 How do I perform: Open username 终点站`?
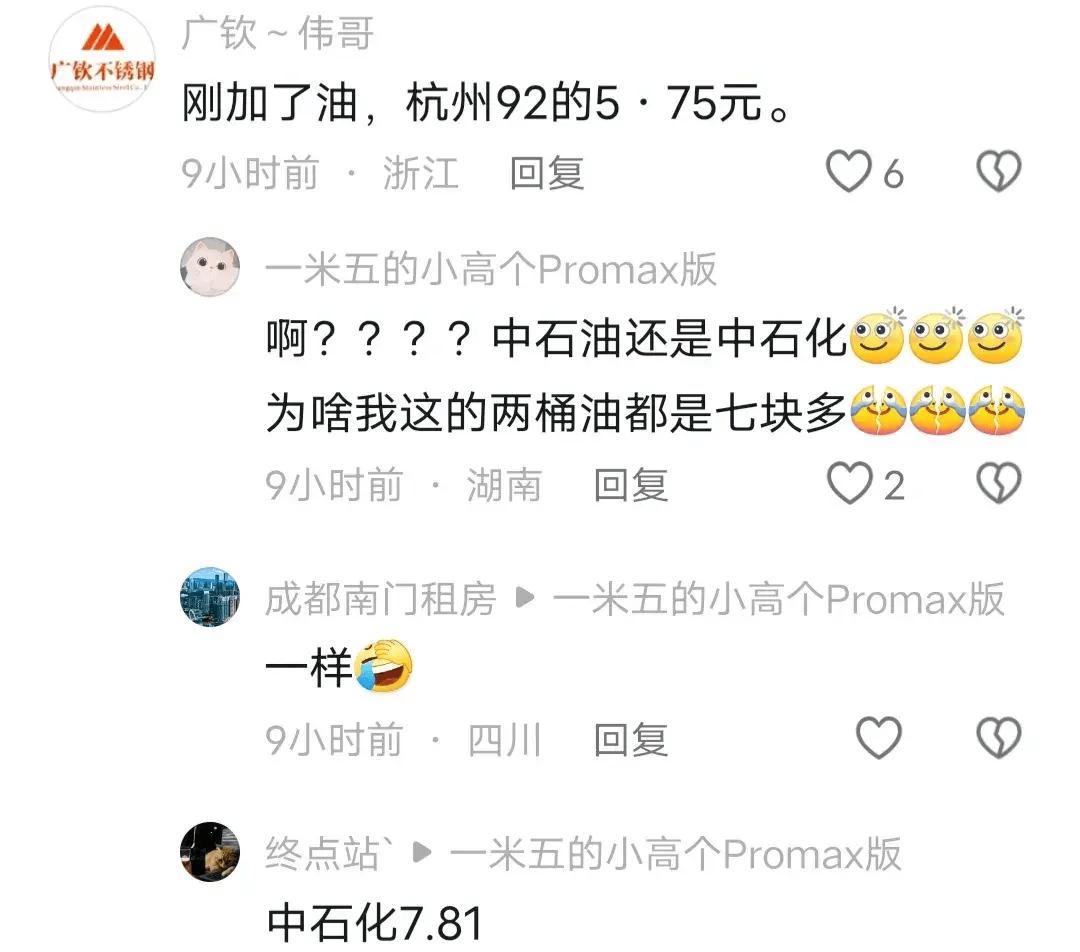point(330,853)
